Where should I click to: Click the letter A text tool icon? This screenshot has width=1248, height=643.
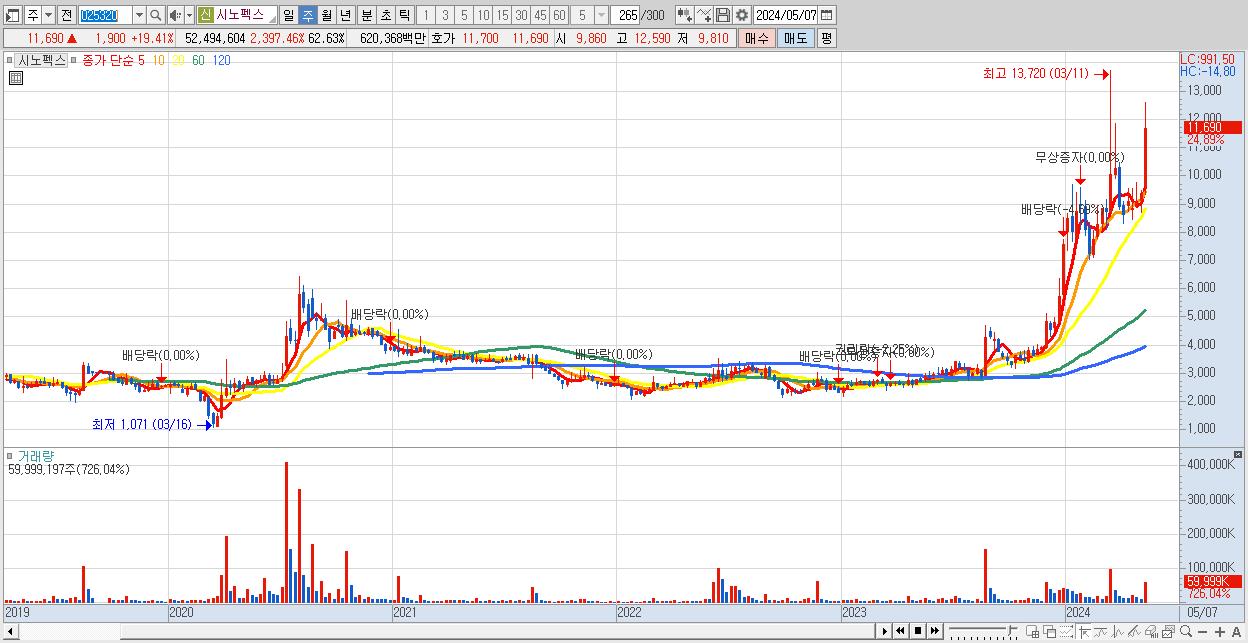[1237, 632]
